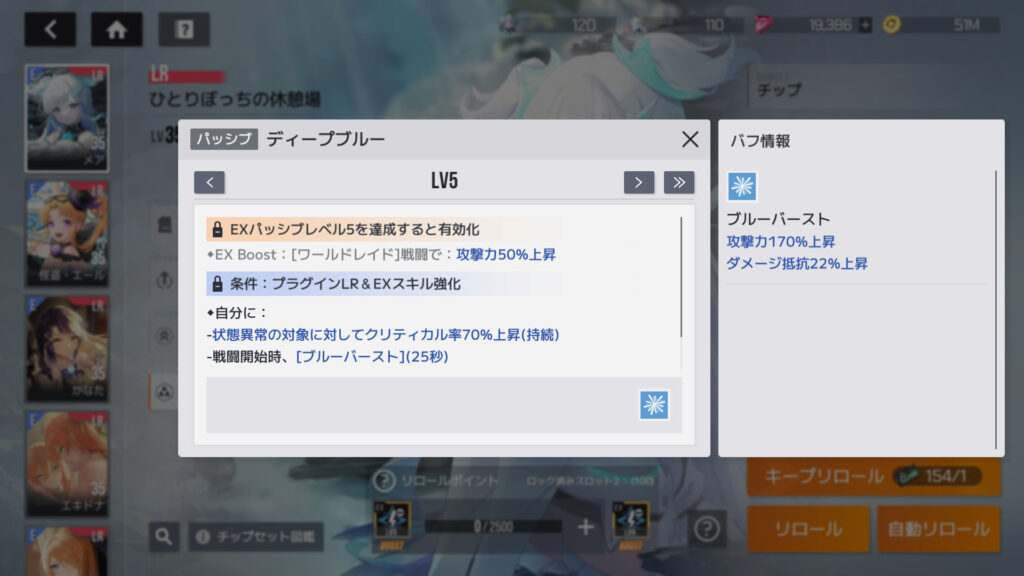Click the snowflake icon in the skill description
Screen dimensions: 1024x576
tap(654, 405)
